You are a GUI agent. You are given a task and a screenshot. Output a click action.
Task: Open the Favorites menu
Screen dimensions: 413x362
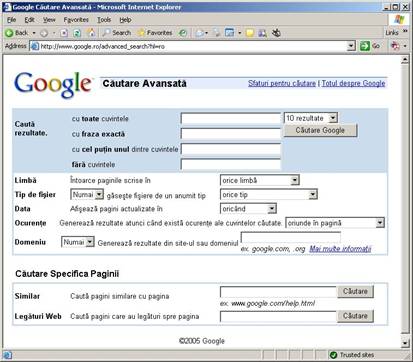click(x=76, y=20)
